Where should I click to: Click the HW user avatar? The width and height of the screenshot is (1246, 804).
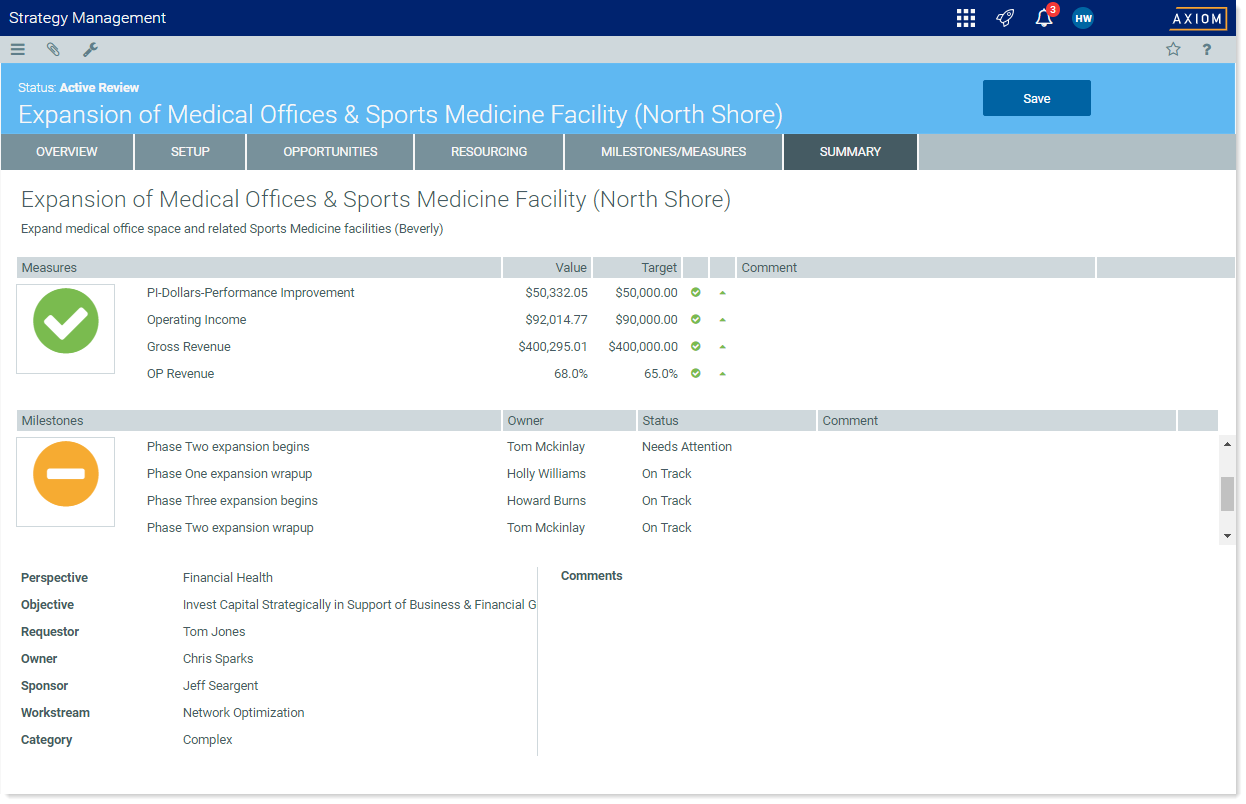tap(1083, 17)
